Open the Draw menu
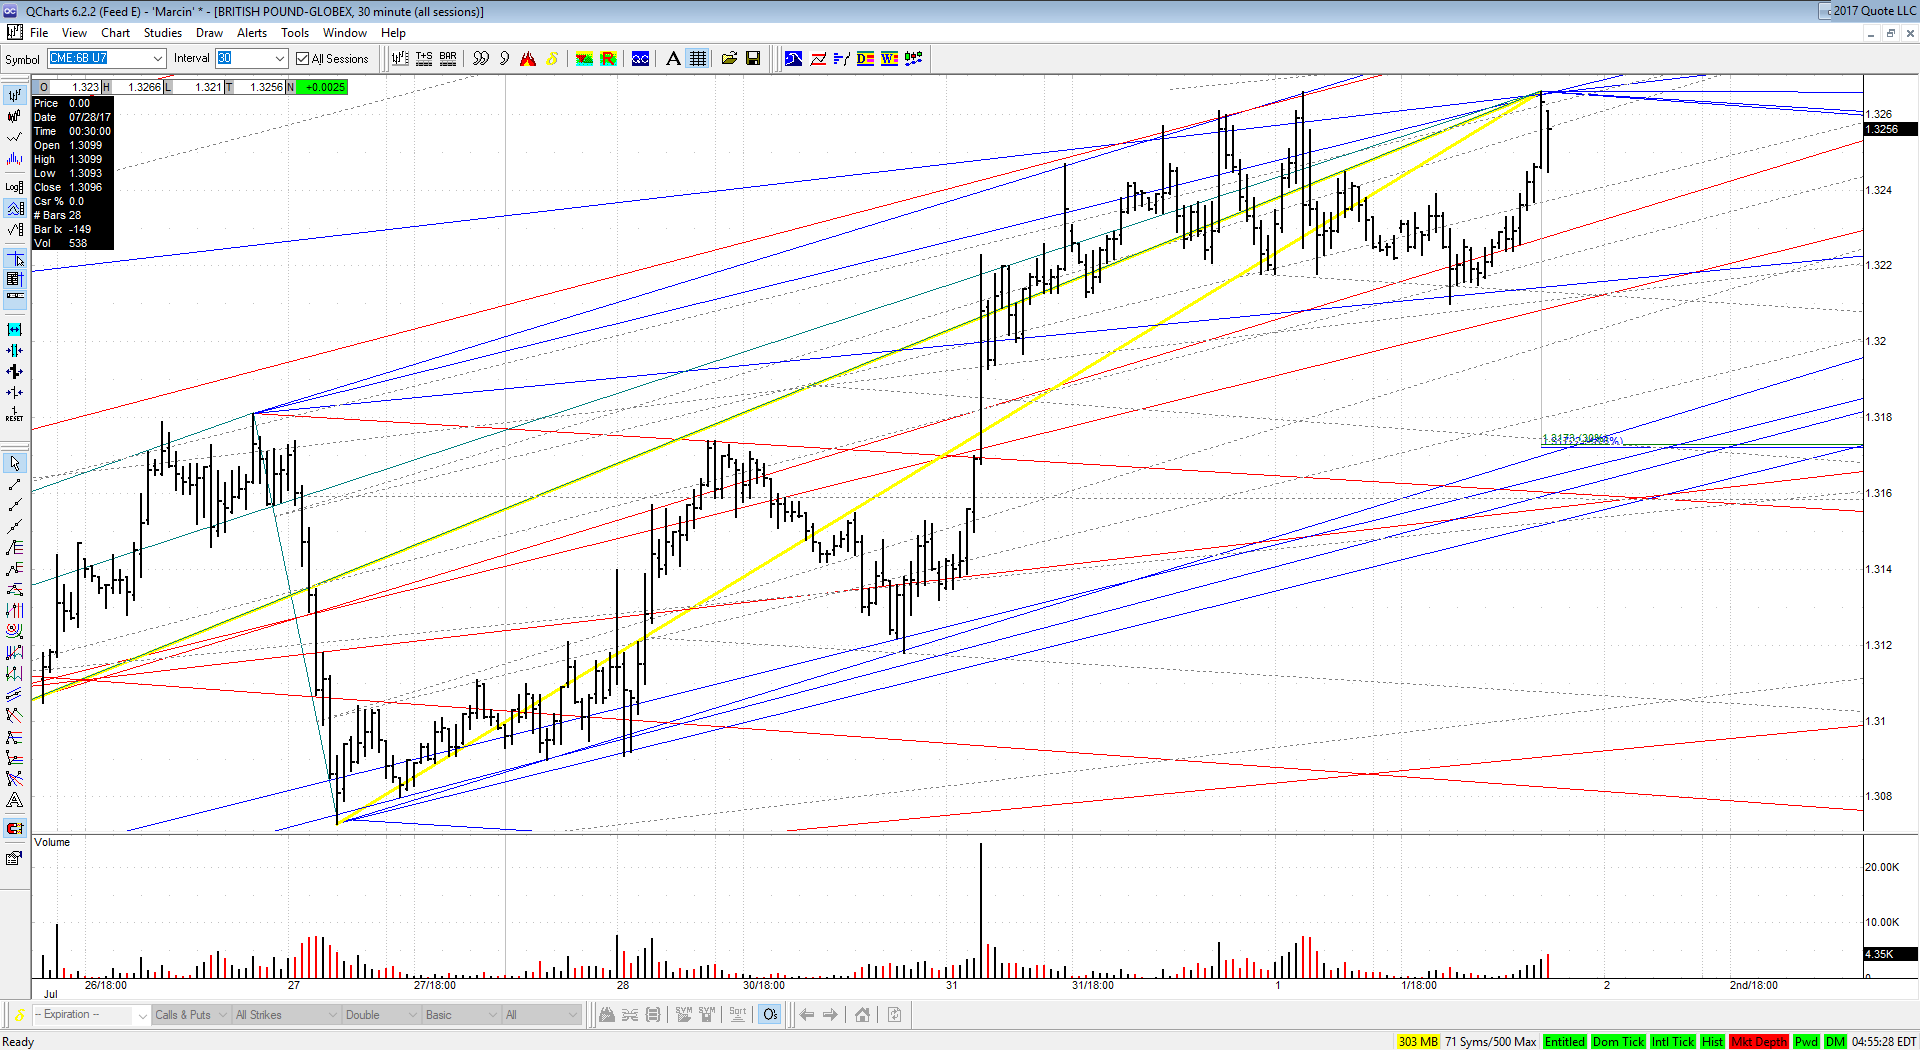The width and height of the screenshot is (1920, 1050). (x=209, y=33)
